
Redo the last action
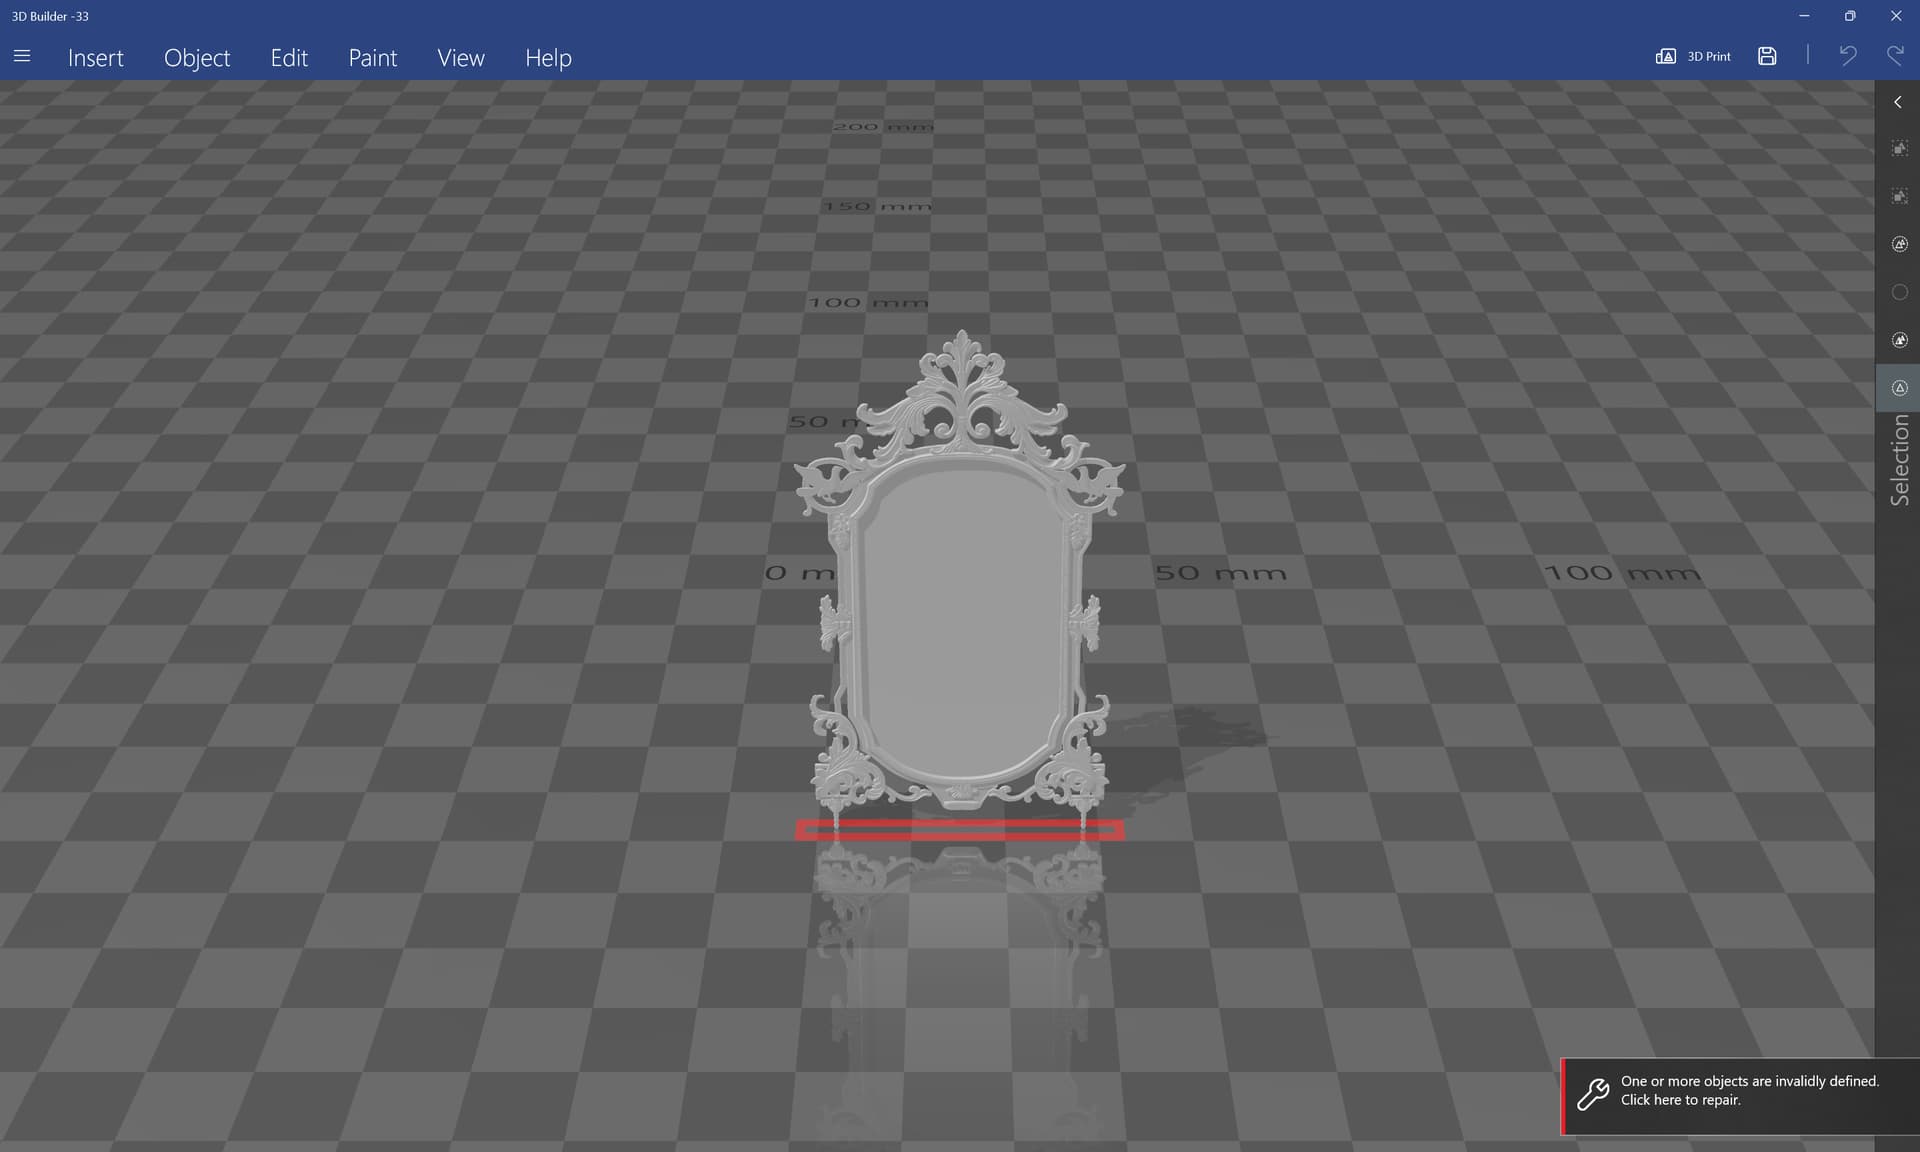(1895, 56)
